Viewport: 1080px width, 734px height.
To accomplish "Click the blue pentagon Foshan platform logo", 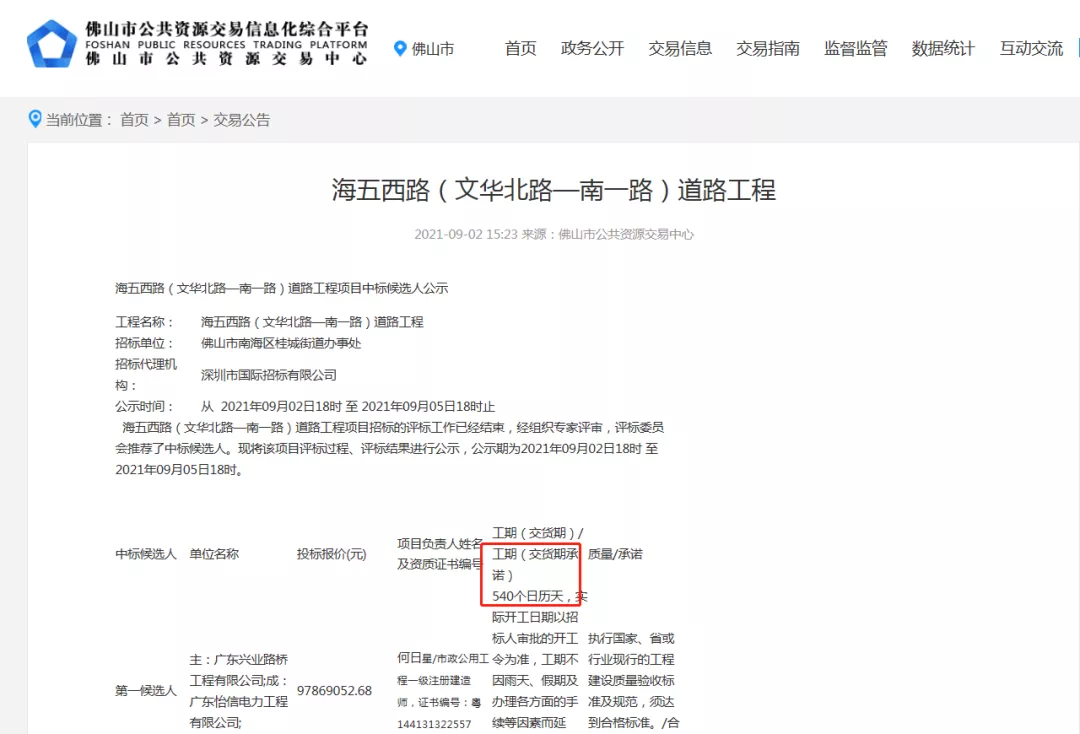I will coord(51,45).
